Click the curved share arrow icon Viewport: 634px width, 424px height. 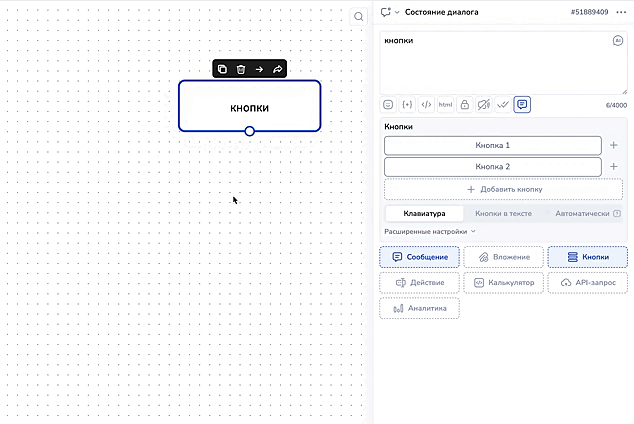[x=277, y=69]
